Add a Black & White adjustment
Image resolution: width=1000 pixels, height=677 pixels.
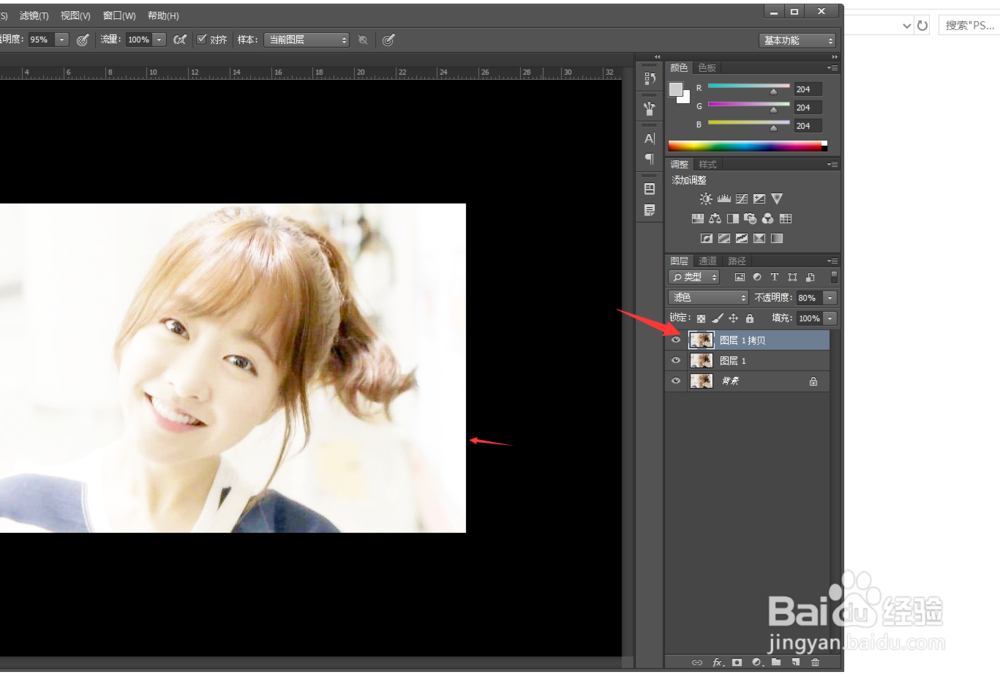click(733, 219)
